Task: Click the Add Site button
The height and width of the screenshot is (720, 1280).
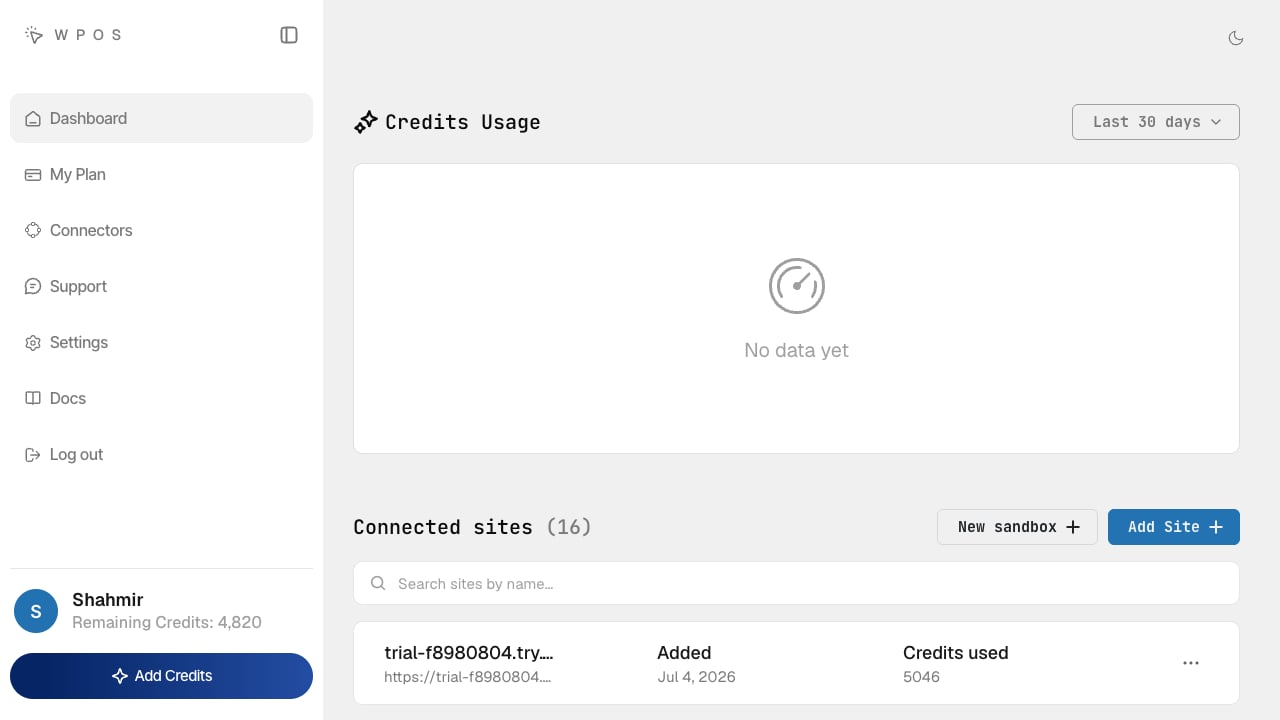Action: 1174,527
